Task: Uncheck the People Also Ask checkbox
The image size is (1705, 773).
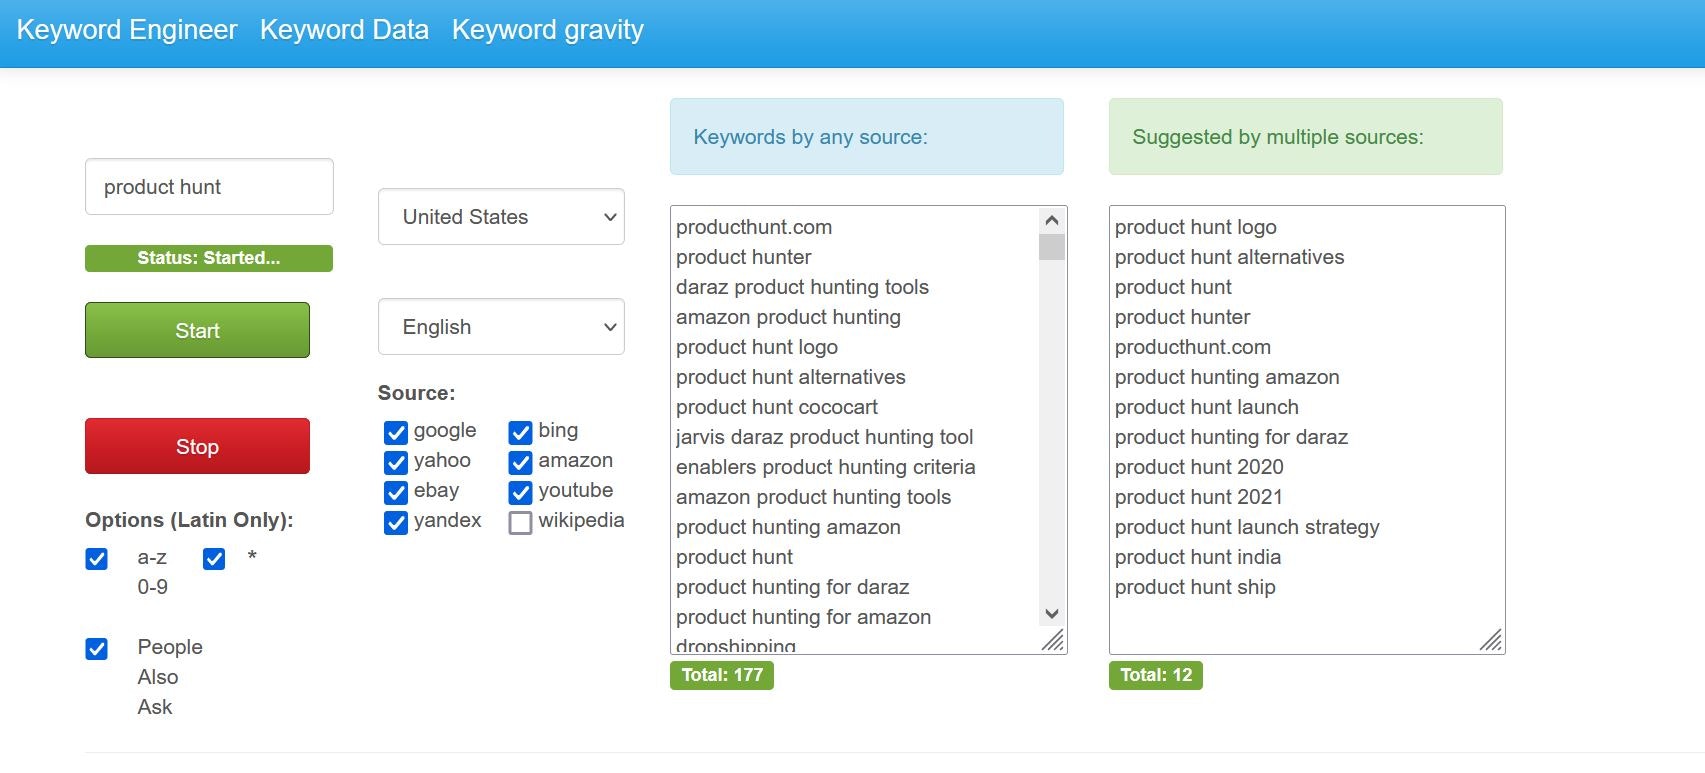Action: point(97,649)
